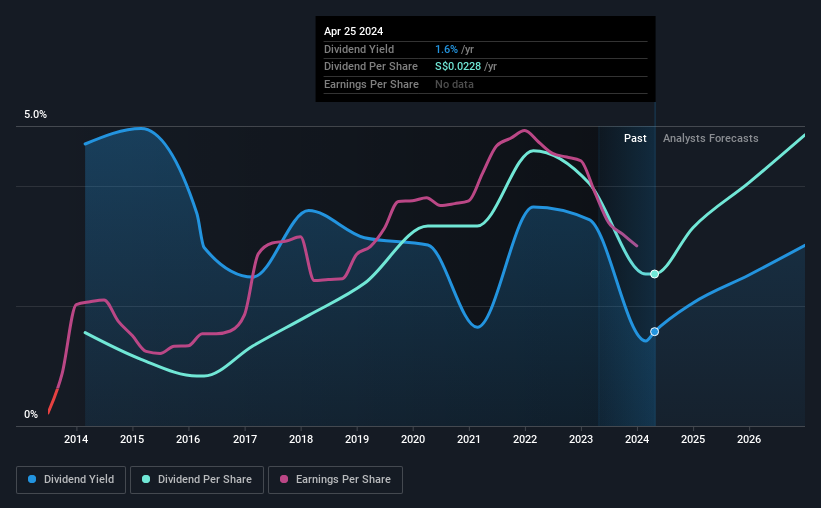
Task: Click the 2021 x-axis label
Action: (469, 439)
